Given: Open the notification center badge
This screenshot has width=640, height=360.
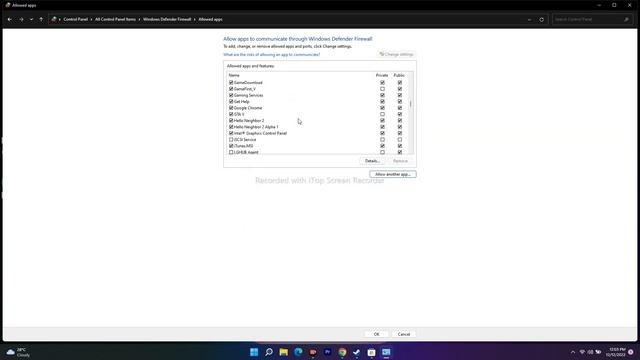Looking at the screenshot, I should pos(631,352).
